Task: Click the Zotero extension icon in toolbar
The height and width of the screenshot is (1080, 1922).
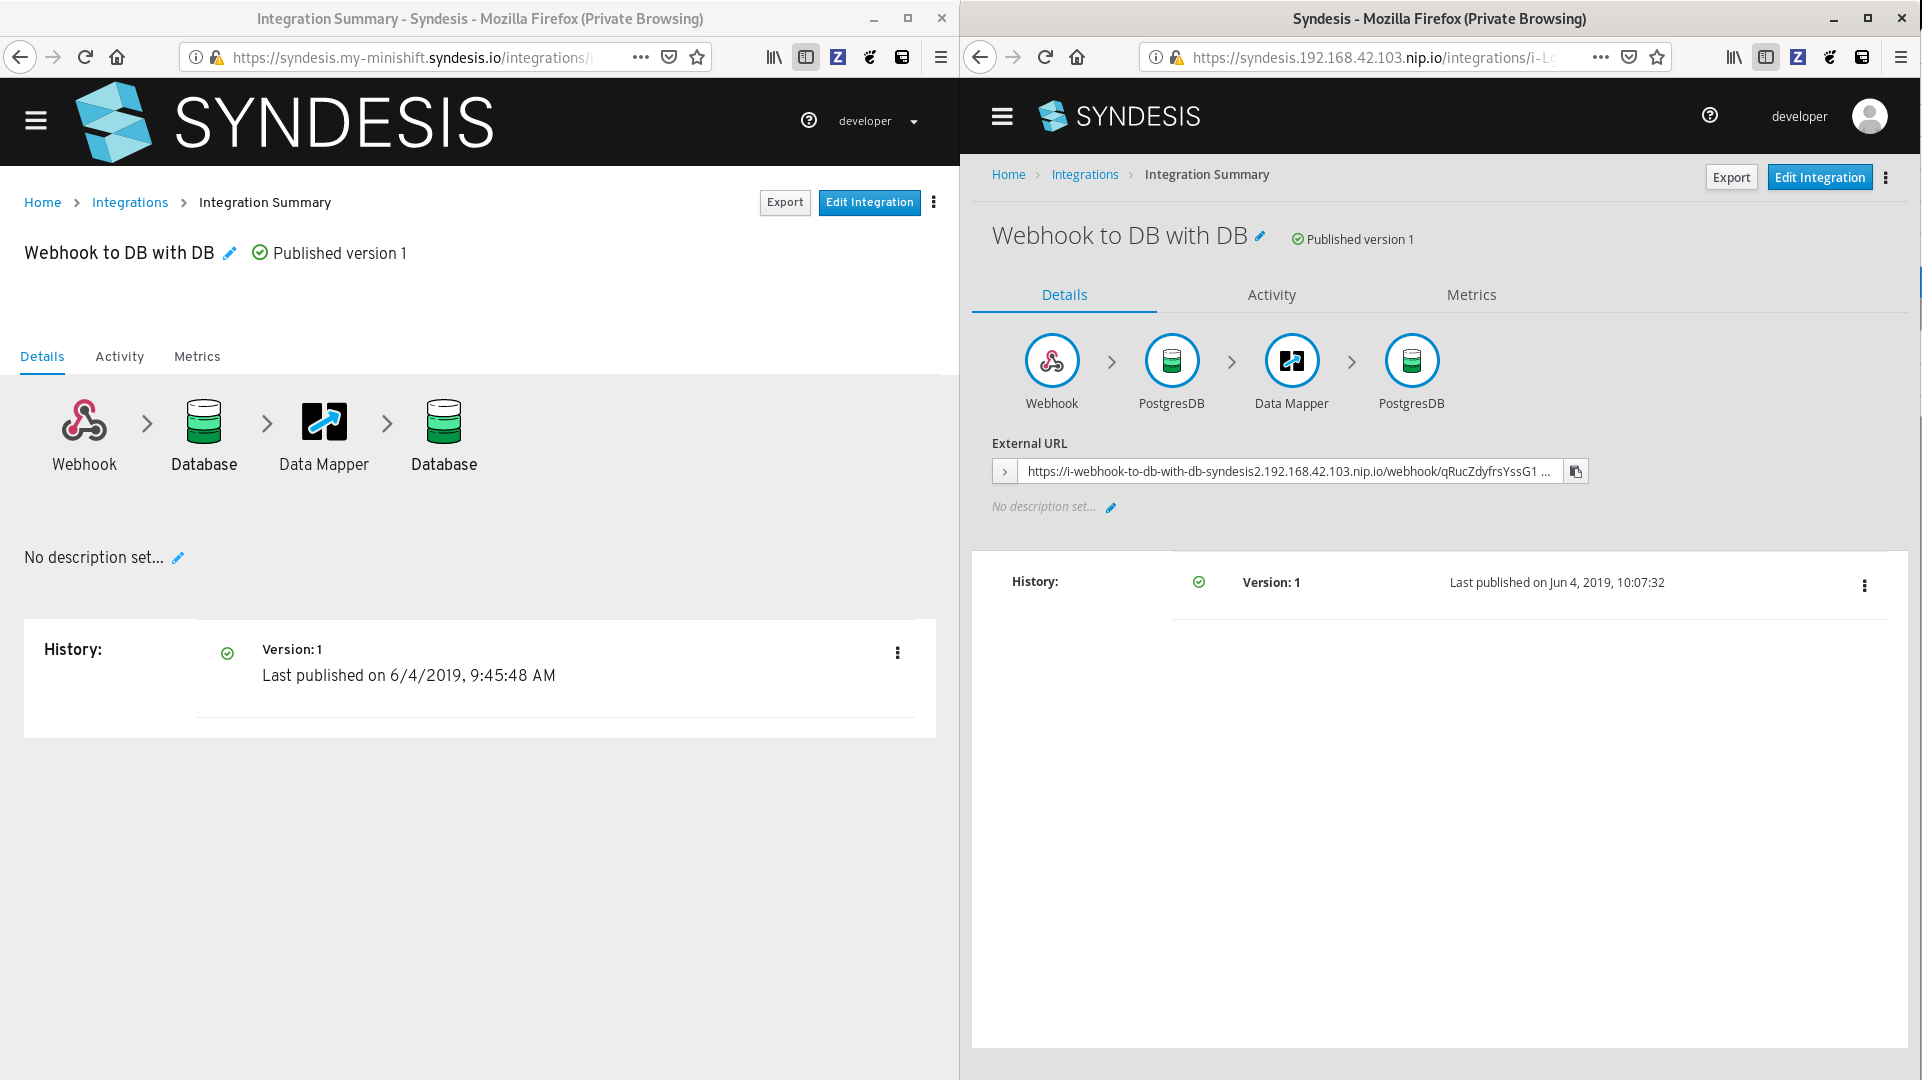Action: click(x=1797, y=57)
